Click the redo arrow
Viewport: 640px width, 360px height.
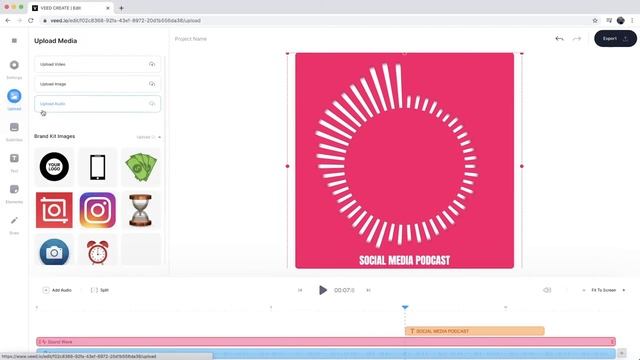(576, 39)
